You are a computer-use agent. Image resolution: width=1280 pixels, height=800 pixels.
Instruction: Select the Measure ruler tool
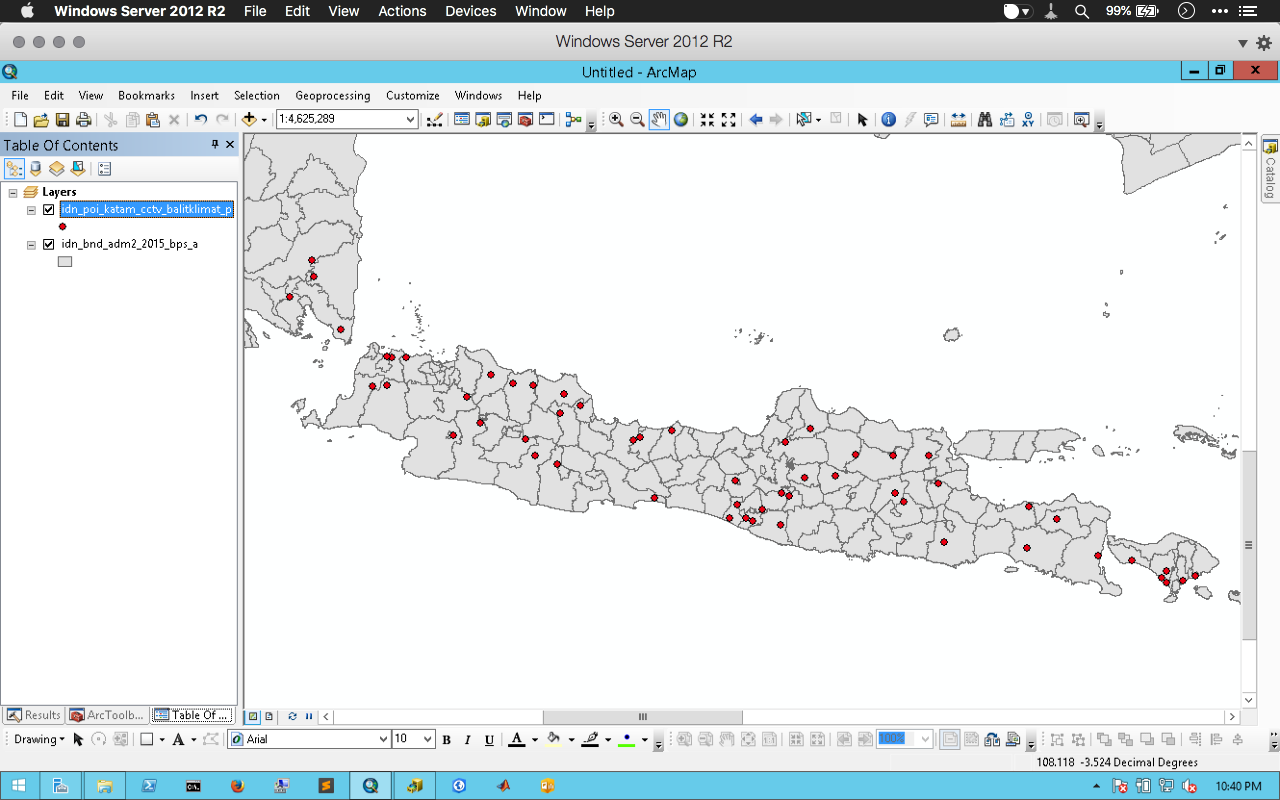click(x=959, y=120)
